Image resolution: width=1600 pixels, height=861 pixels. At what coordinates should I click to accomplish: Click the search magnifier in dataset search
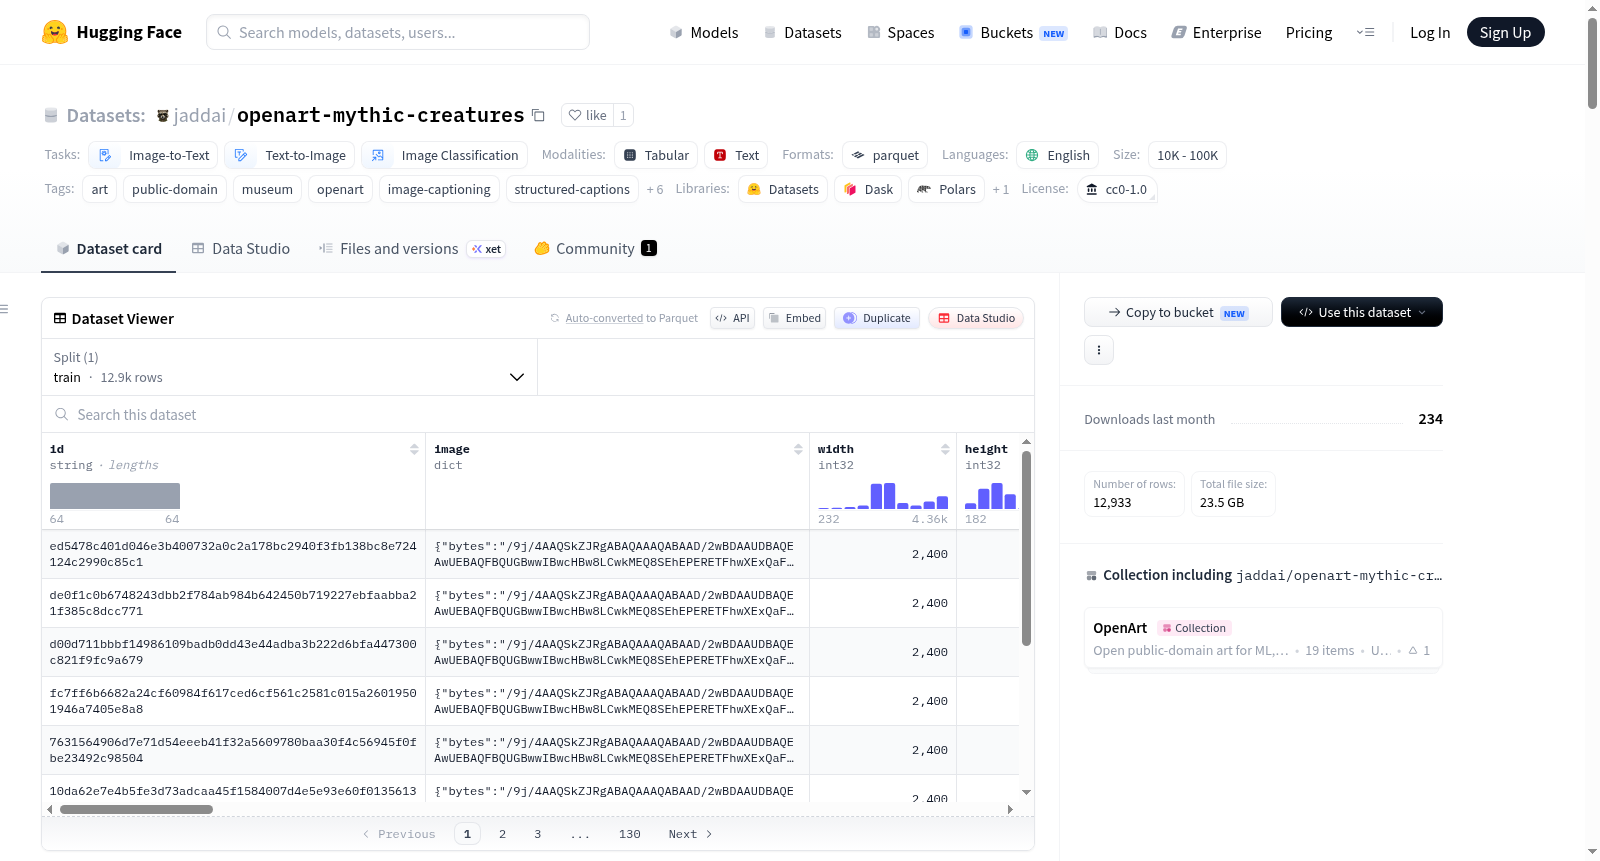tap(62, 414)
